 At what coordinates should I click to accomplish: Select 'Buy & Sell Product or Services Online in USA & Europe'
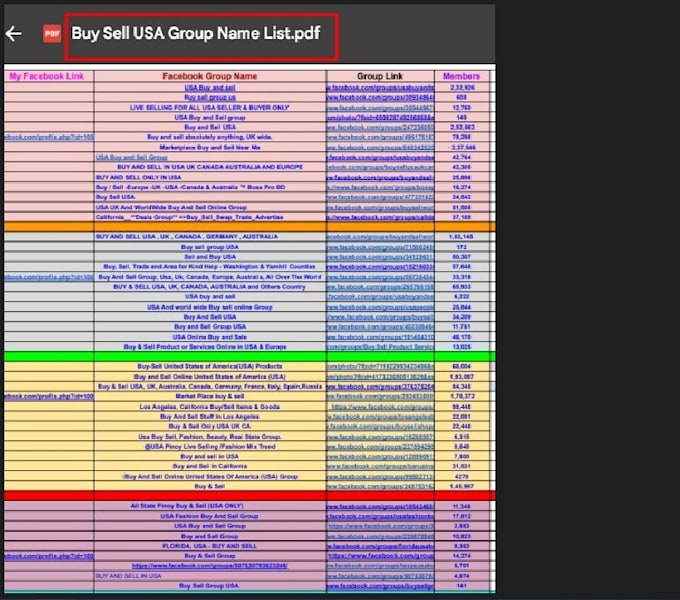coord(205,347)
